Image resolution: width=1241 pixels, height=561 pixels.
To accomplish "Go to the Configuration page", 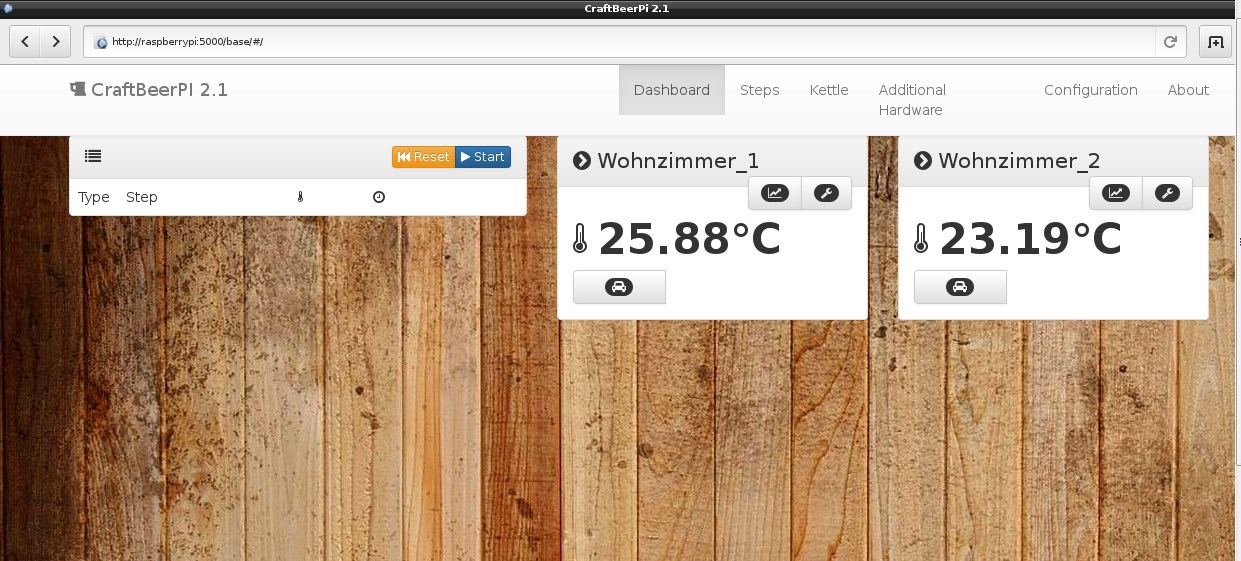I will click(x=1090, y=90).
